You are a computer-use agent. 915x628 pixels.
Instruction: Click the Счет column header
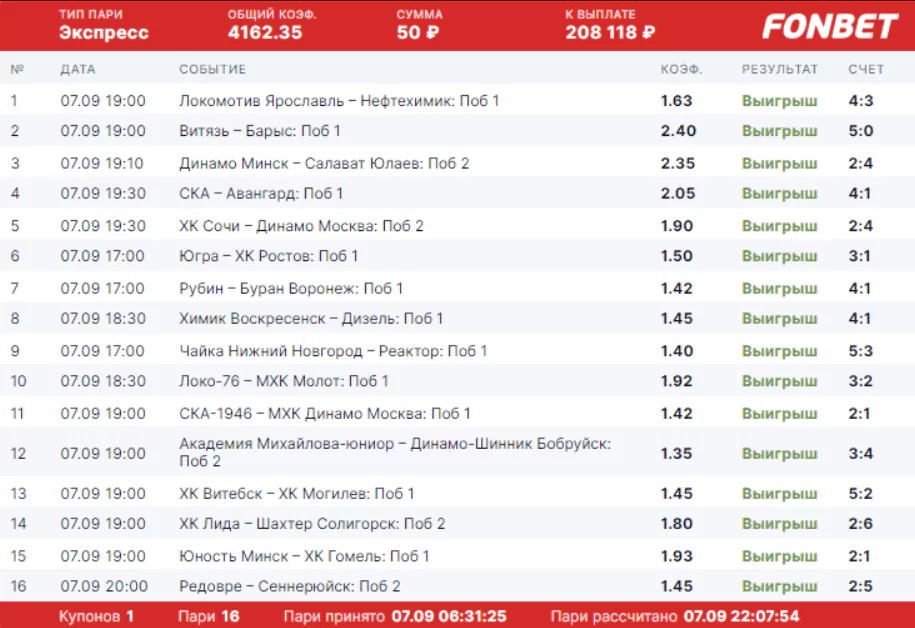click(x=866, y=69)
